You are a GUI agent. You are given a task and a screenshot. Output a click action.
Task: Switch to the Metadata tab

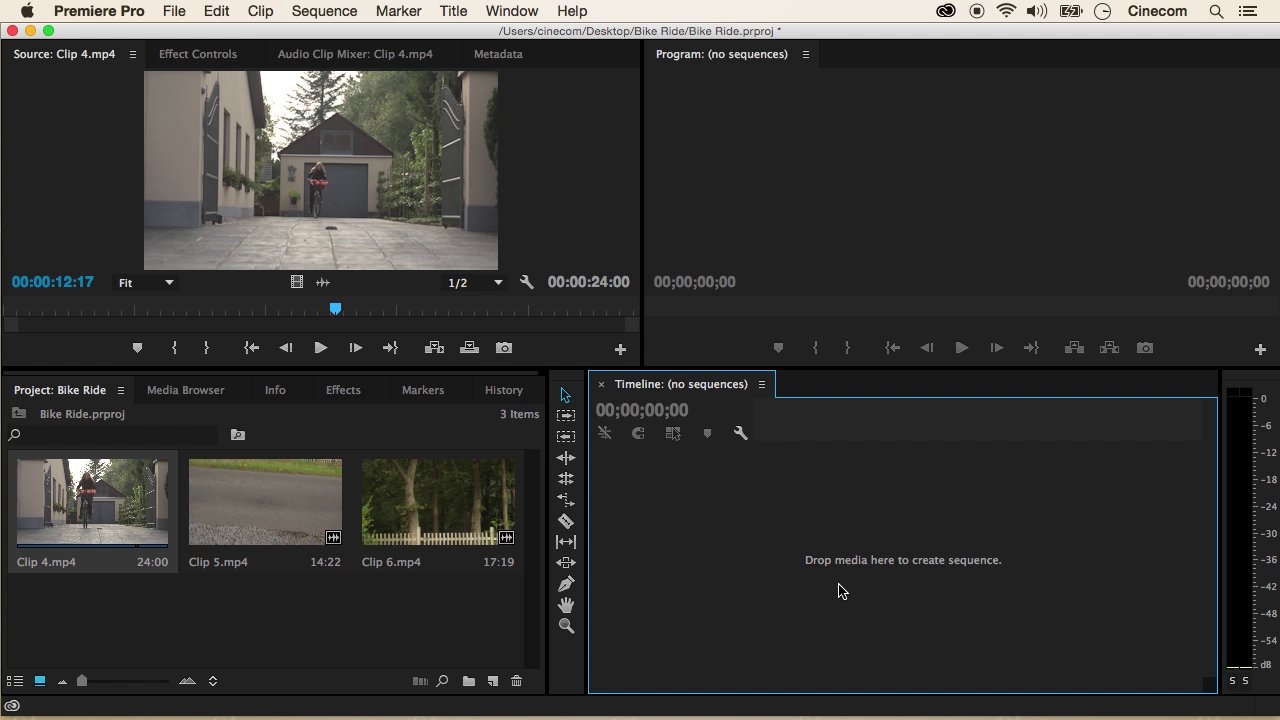(498, 54)
